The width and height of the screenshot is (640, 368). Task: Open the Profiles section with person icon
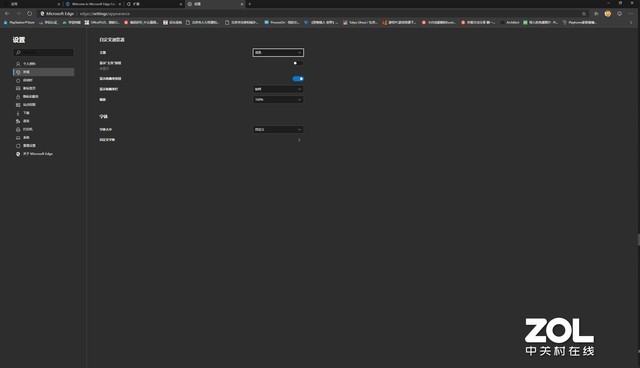pos(43,64)
